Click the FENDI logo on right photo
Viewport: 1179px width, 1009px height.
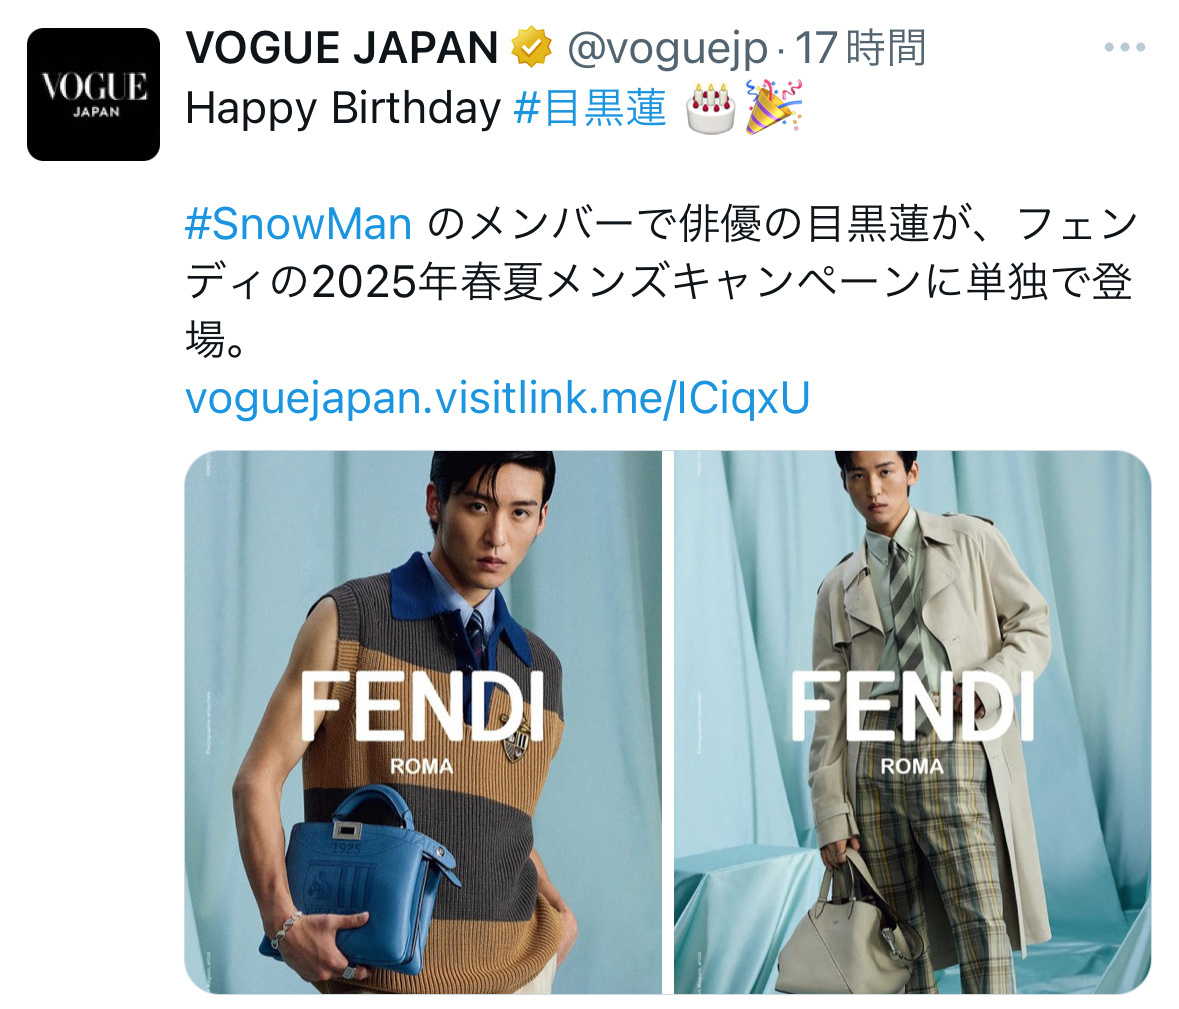click(912, 707)
